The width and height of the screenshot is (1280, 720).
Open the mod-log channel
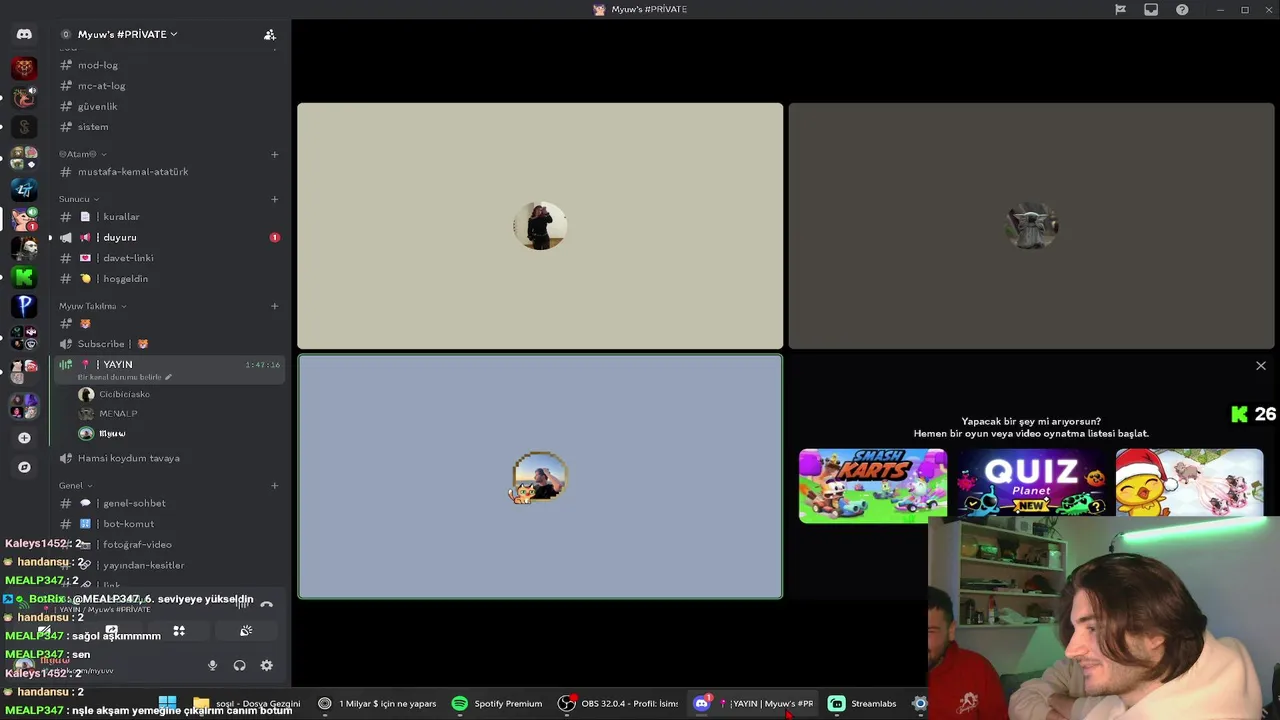click(170, 65)
